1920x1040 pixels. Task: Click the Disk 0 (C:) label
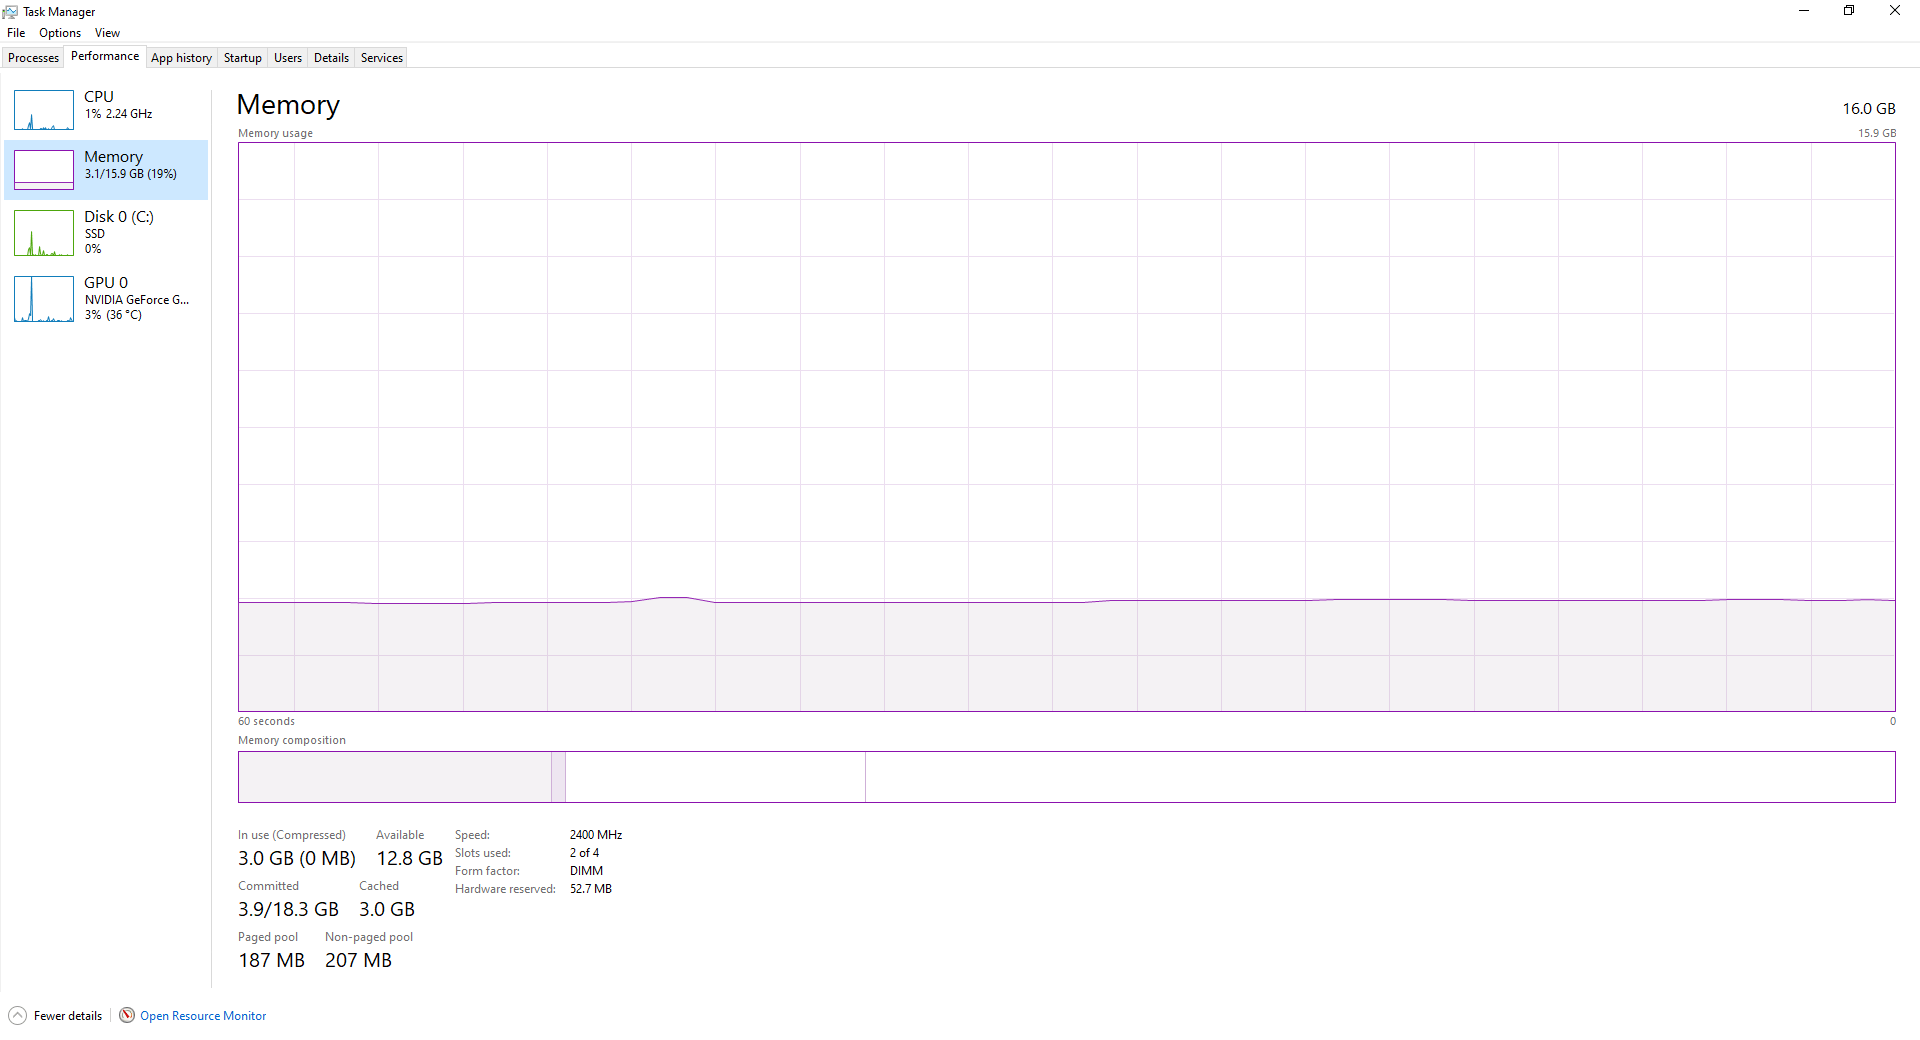click(x=119, y=217)
